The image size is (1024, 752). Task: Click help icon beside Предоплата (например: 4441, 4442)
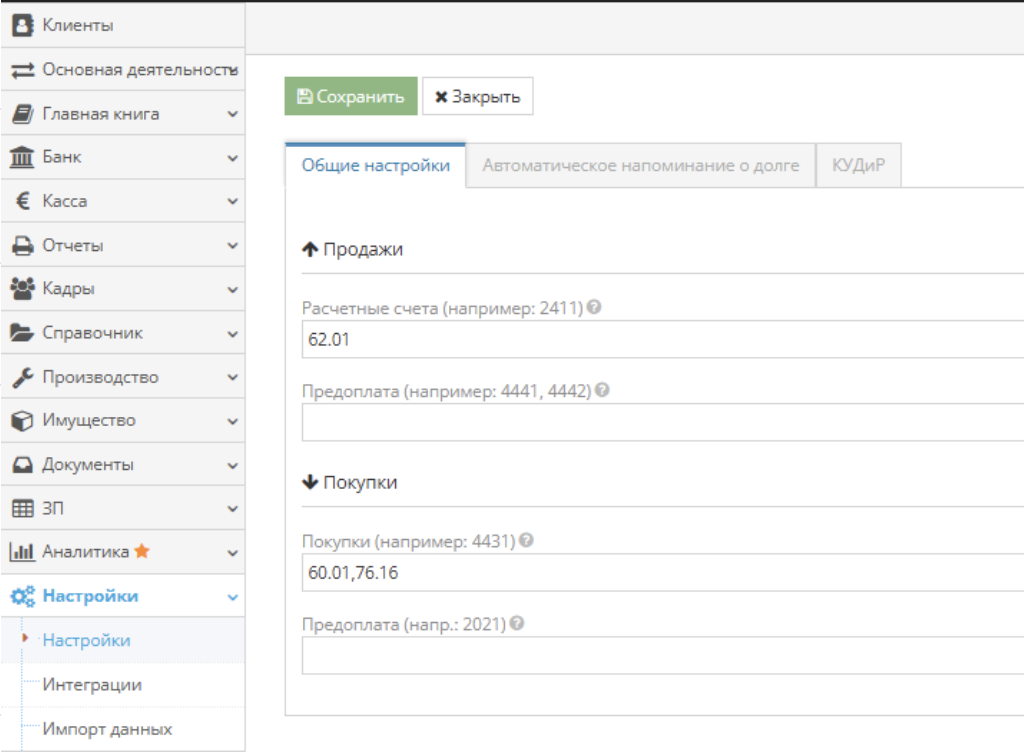602,390
